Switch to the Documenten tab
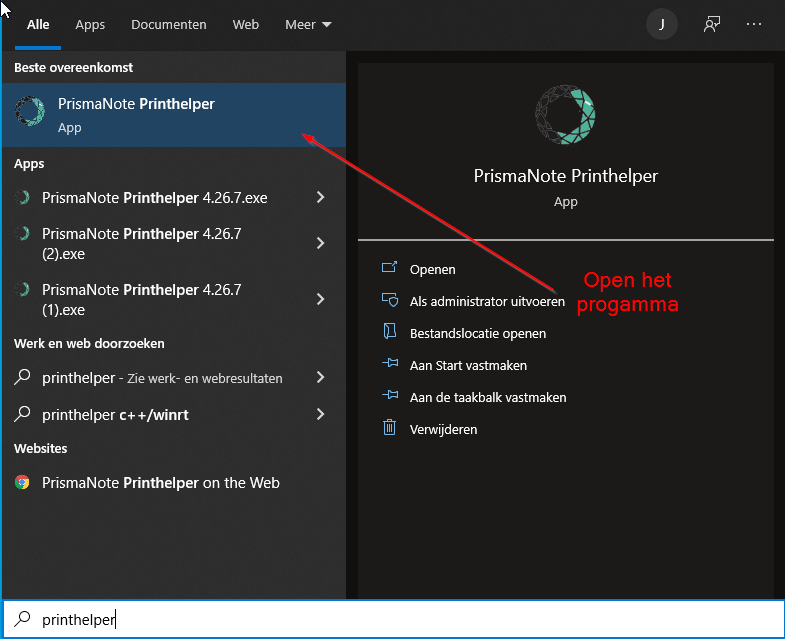This screenshot has width=785, height=639. point(169,25)
